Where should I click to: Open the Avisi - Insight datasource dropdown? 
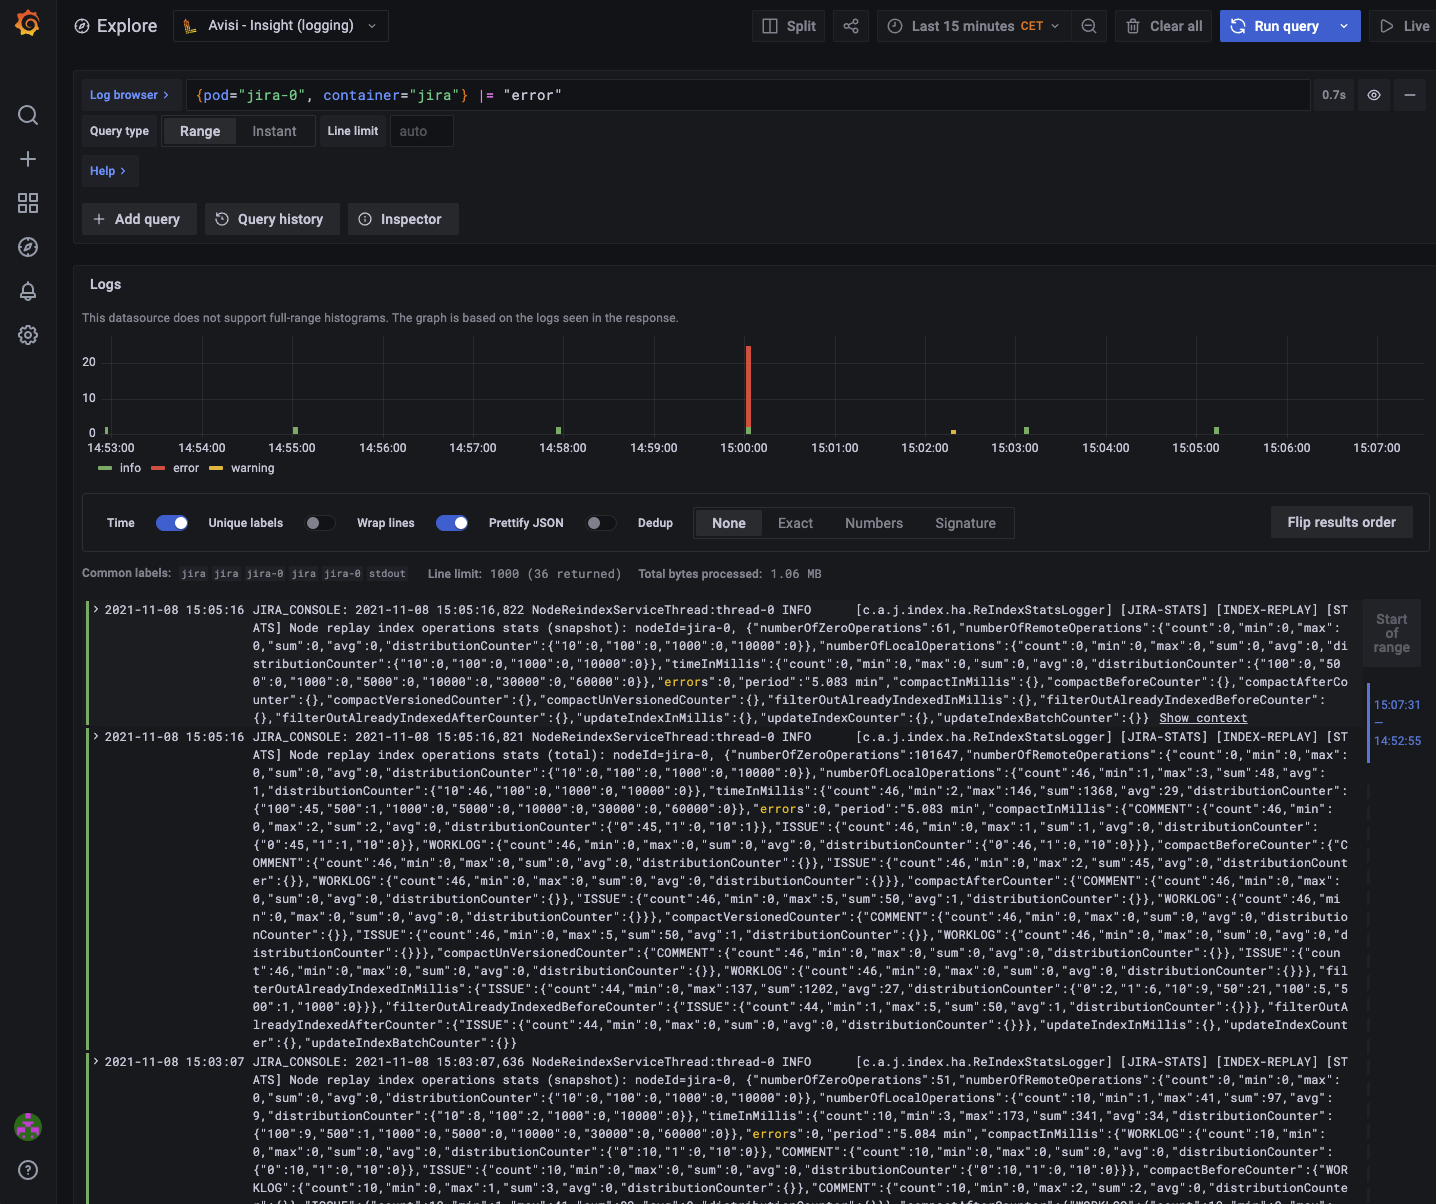[x=281, y=26]
